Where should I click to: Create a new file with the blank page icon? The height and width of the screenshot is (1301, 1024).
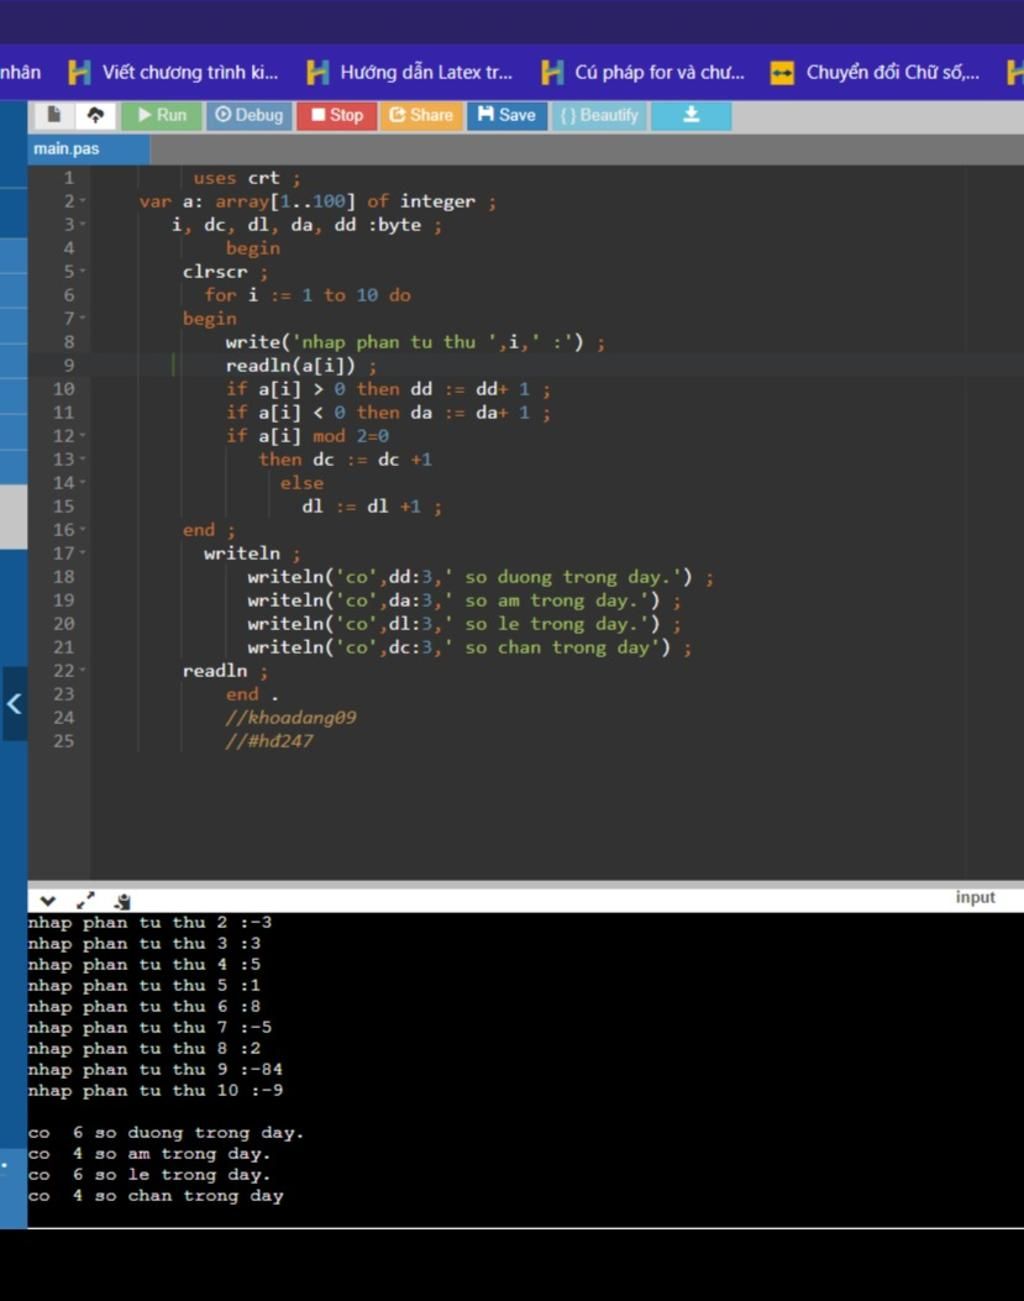pyautogui.click(x=54, y=115)
